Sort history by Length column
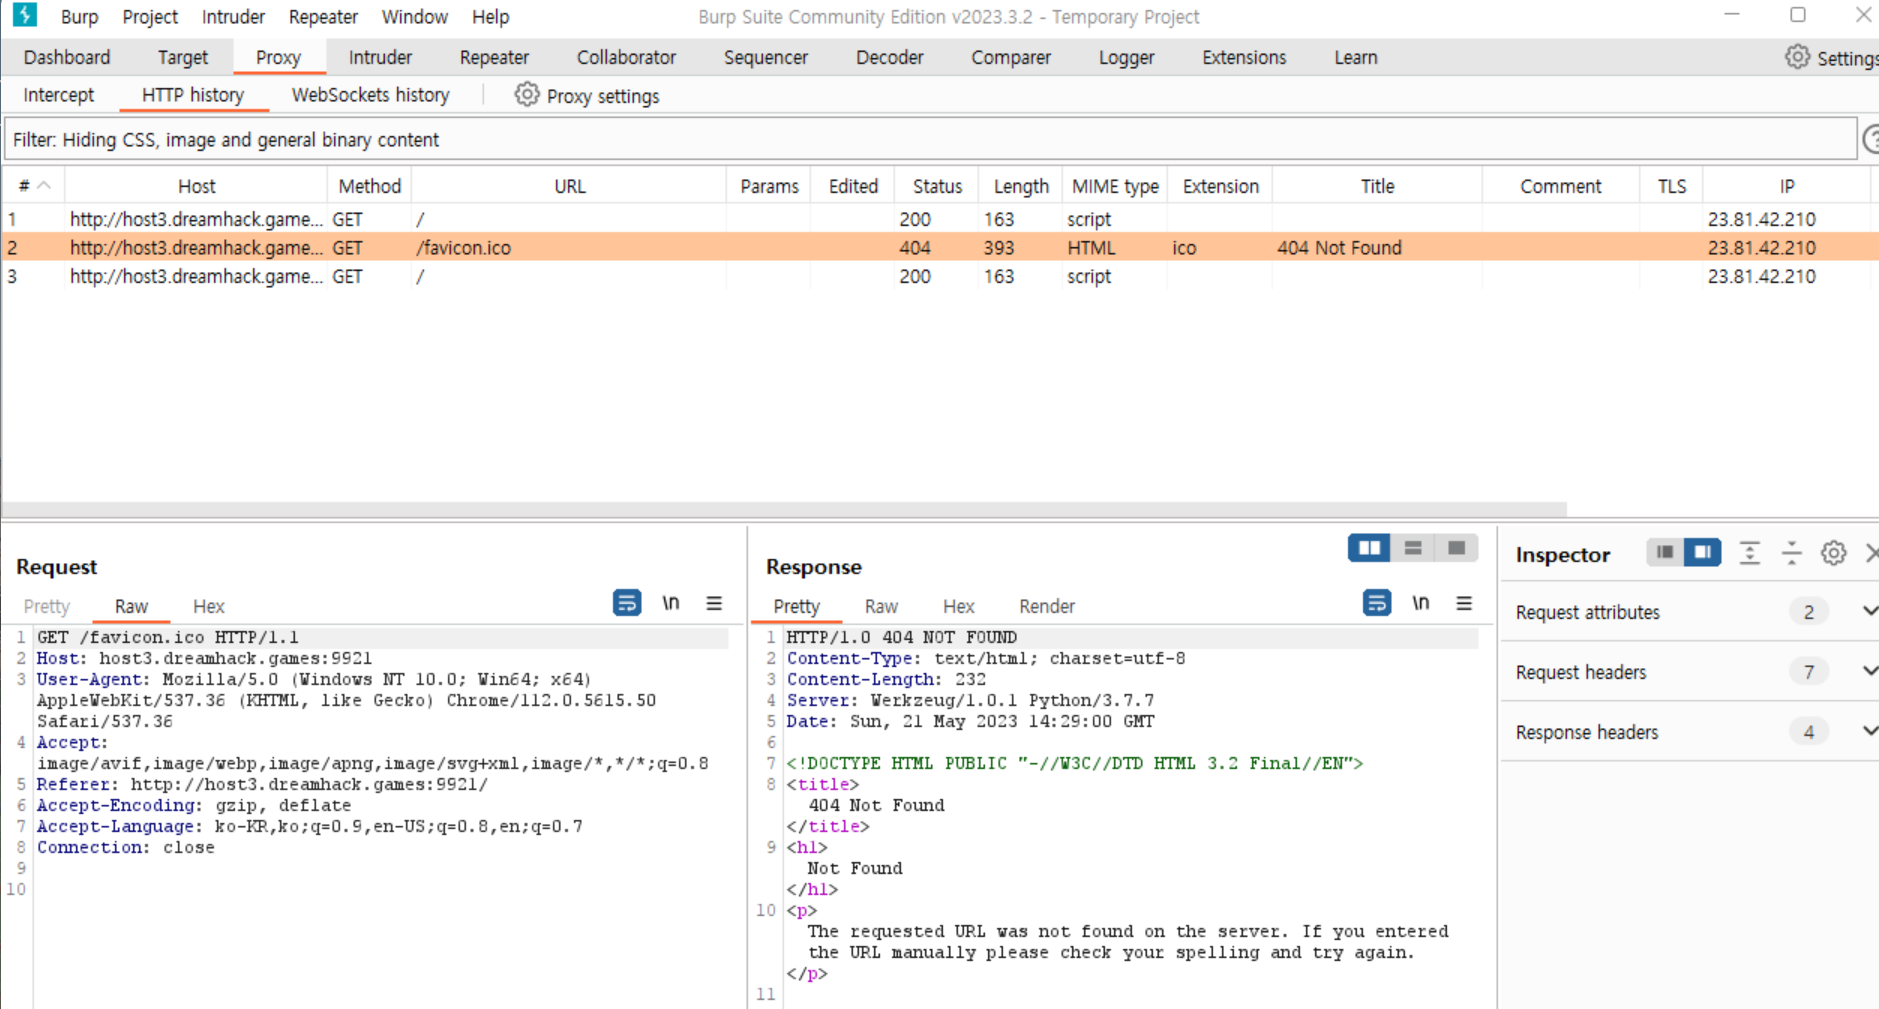 (x=1021, y=186)
